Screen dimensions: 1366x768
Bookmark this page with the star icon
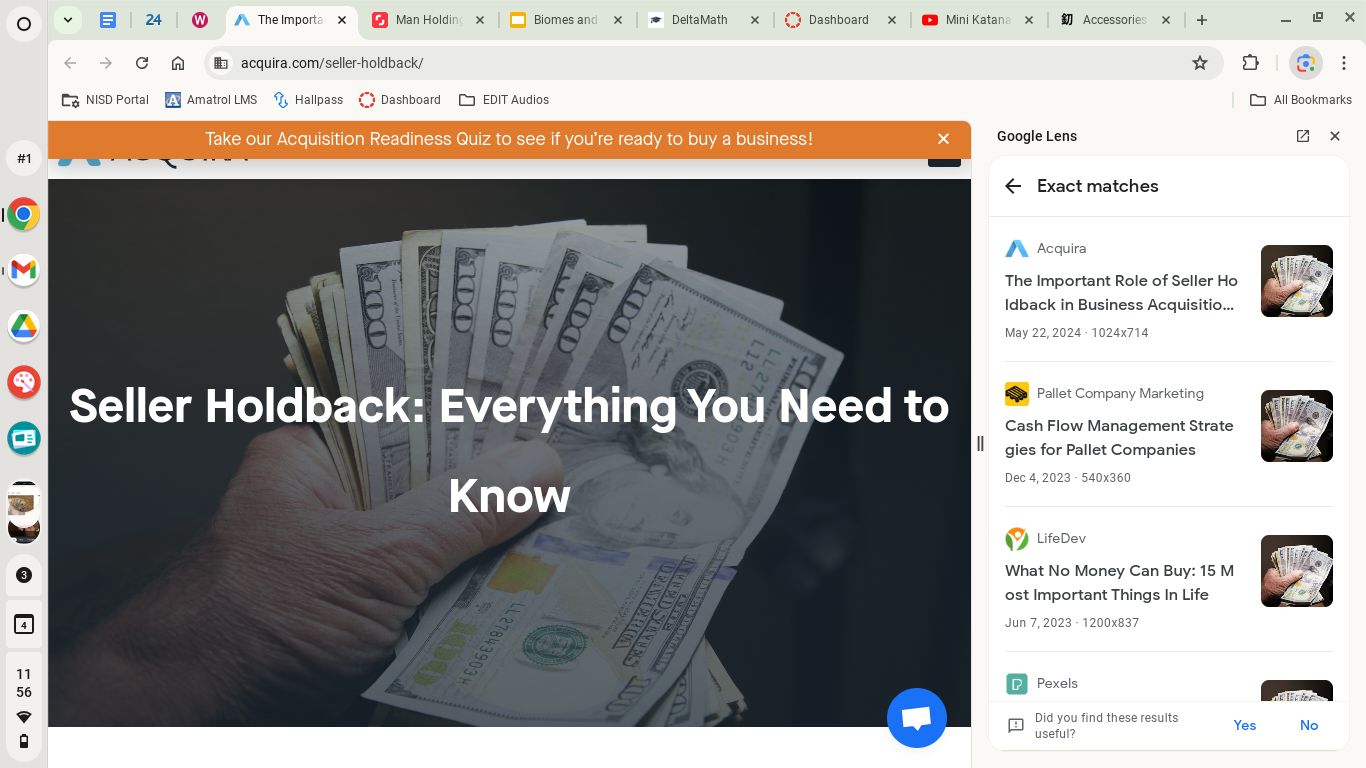coord(1199,63)
